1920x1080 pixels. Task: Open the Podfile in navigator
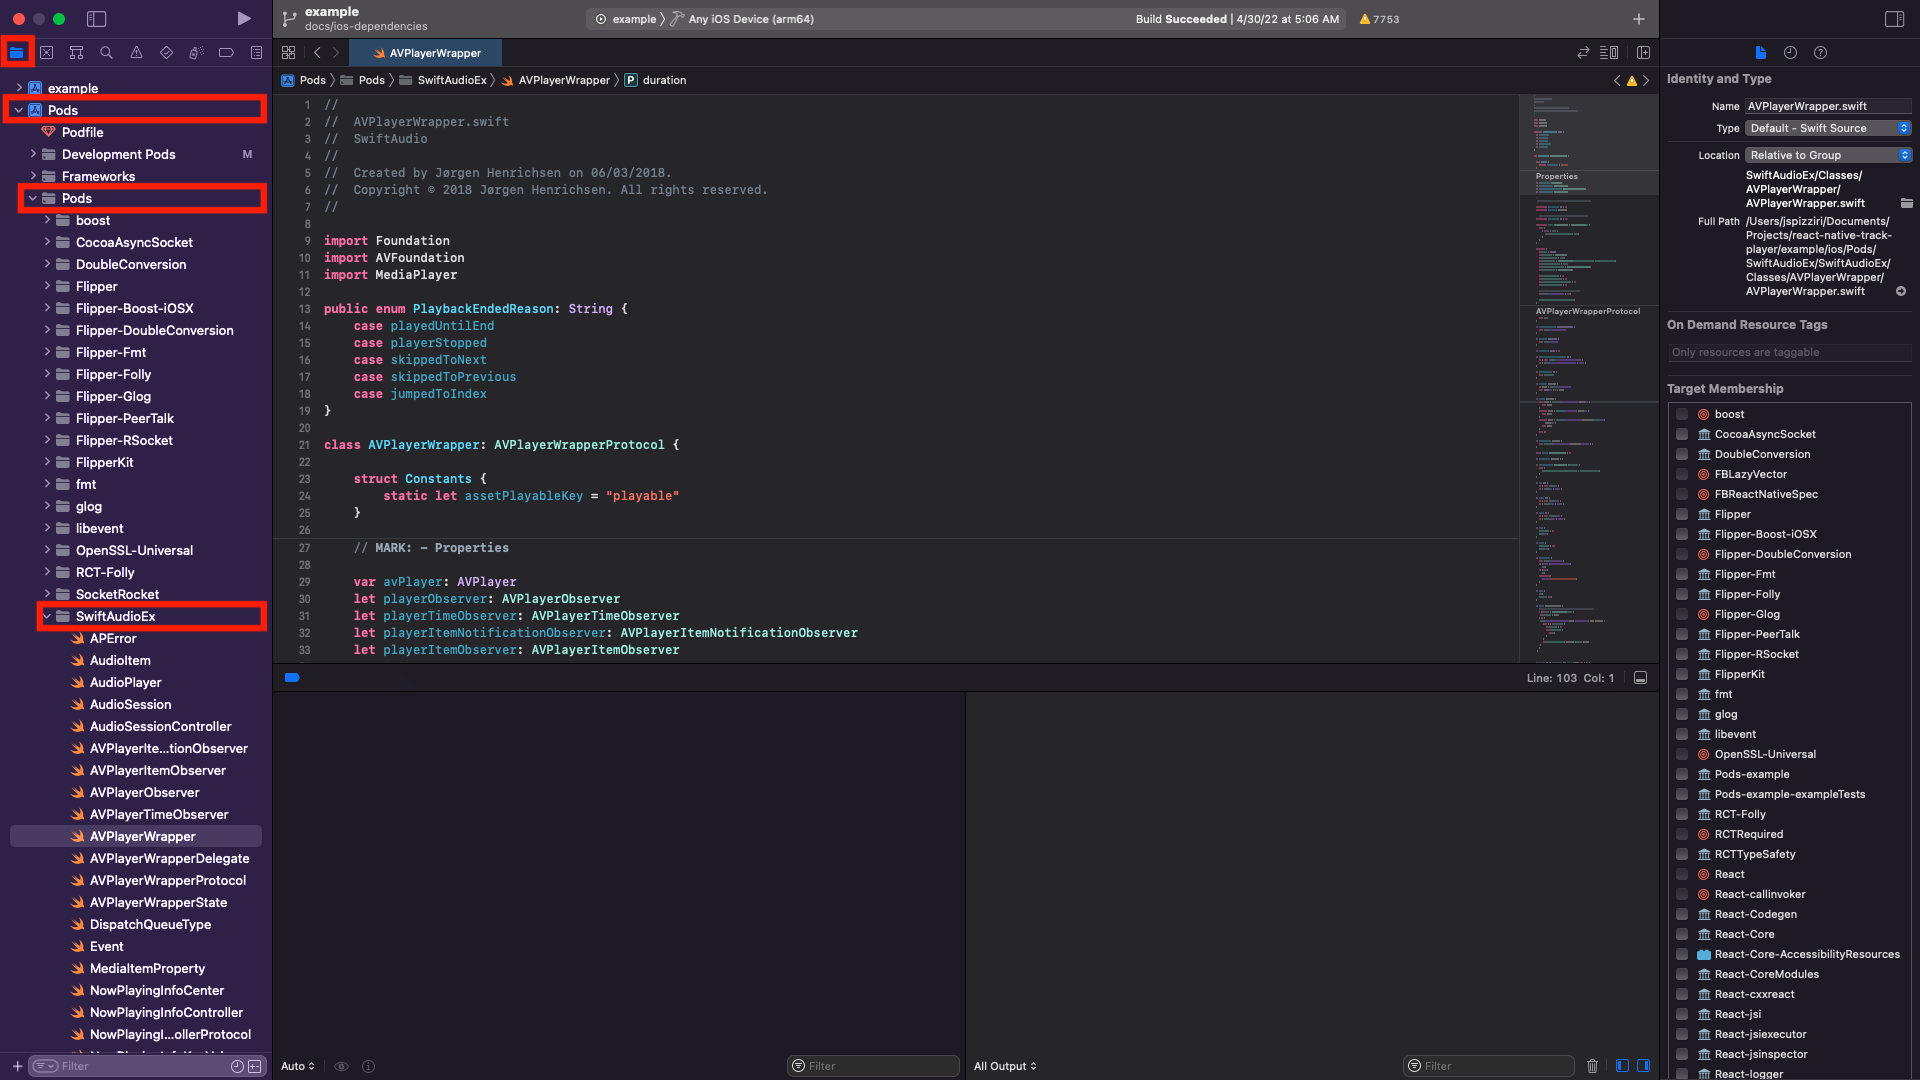[82, 132]
